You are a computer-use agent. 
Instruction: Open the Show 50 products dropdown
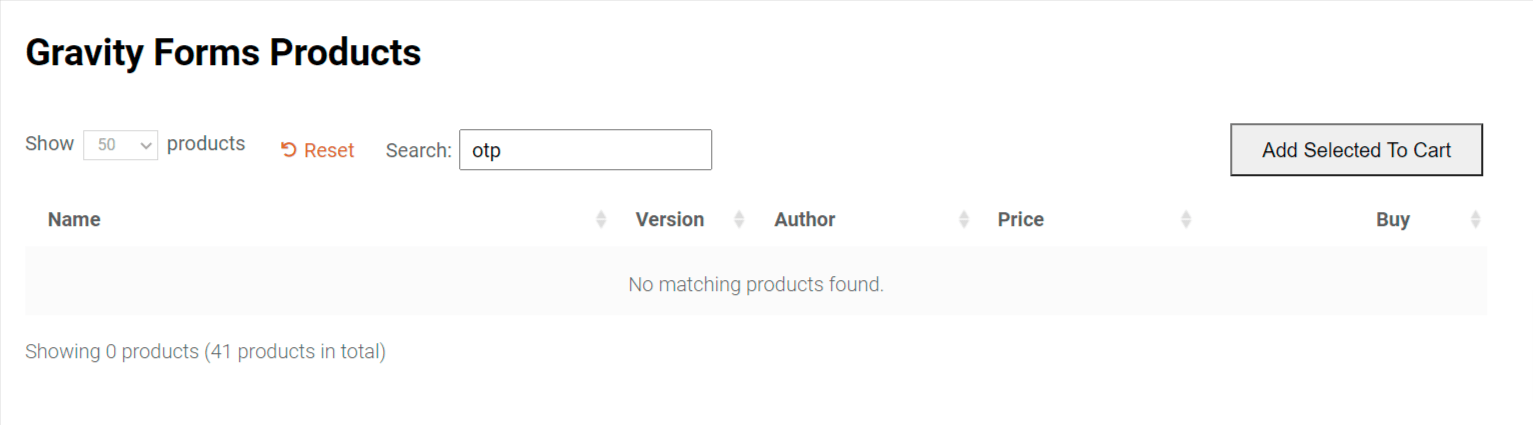(121, 145)
